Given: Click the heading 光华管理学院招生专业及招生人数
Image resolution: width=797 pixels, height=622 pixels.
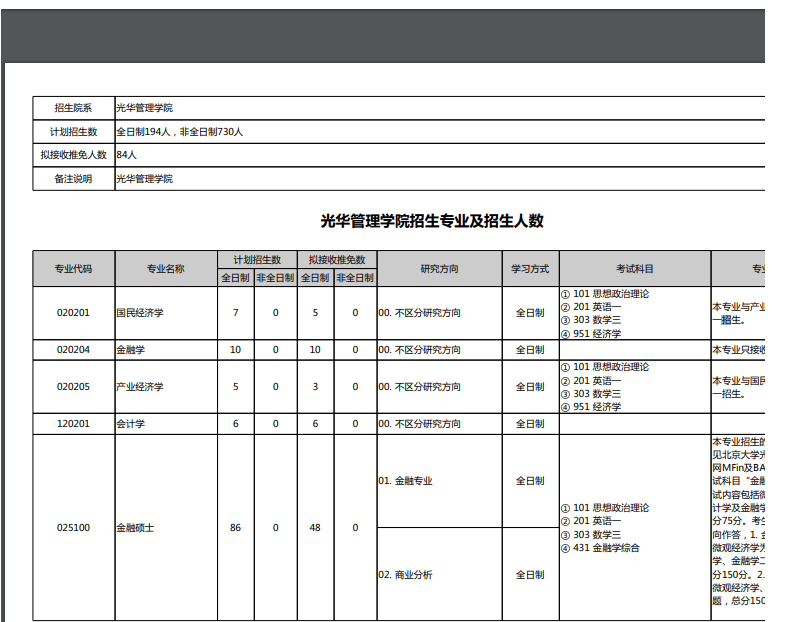Looking at the screenshot, I should pos(432,221).
